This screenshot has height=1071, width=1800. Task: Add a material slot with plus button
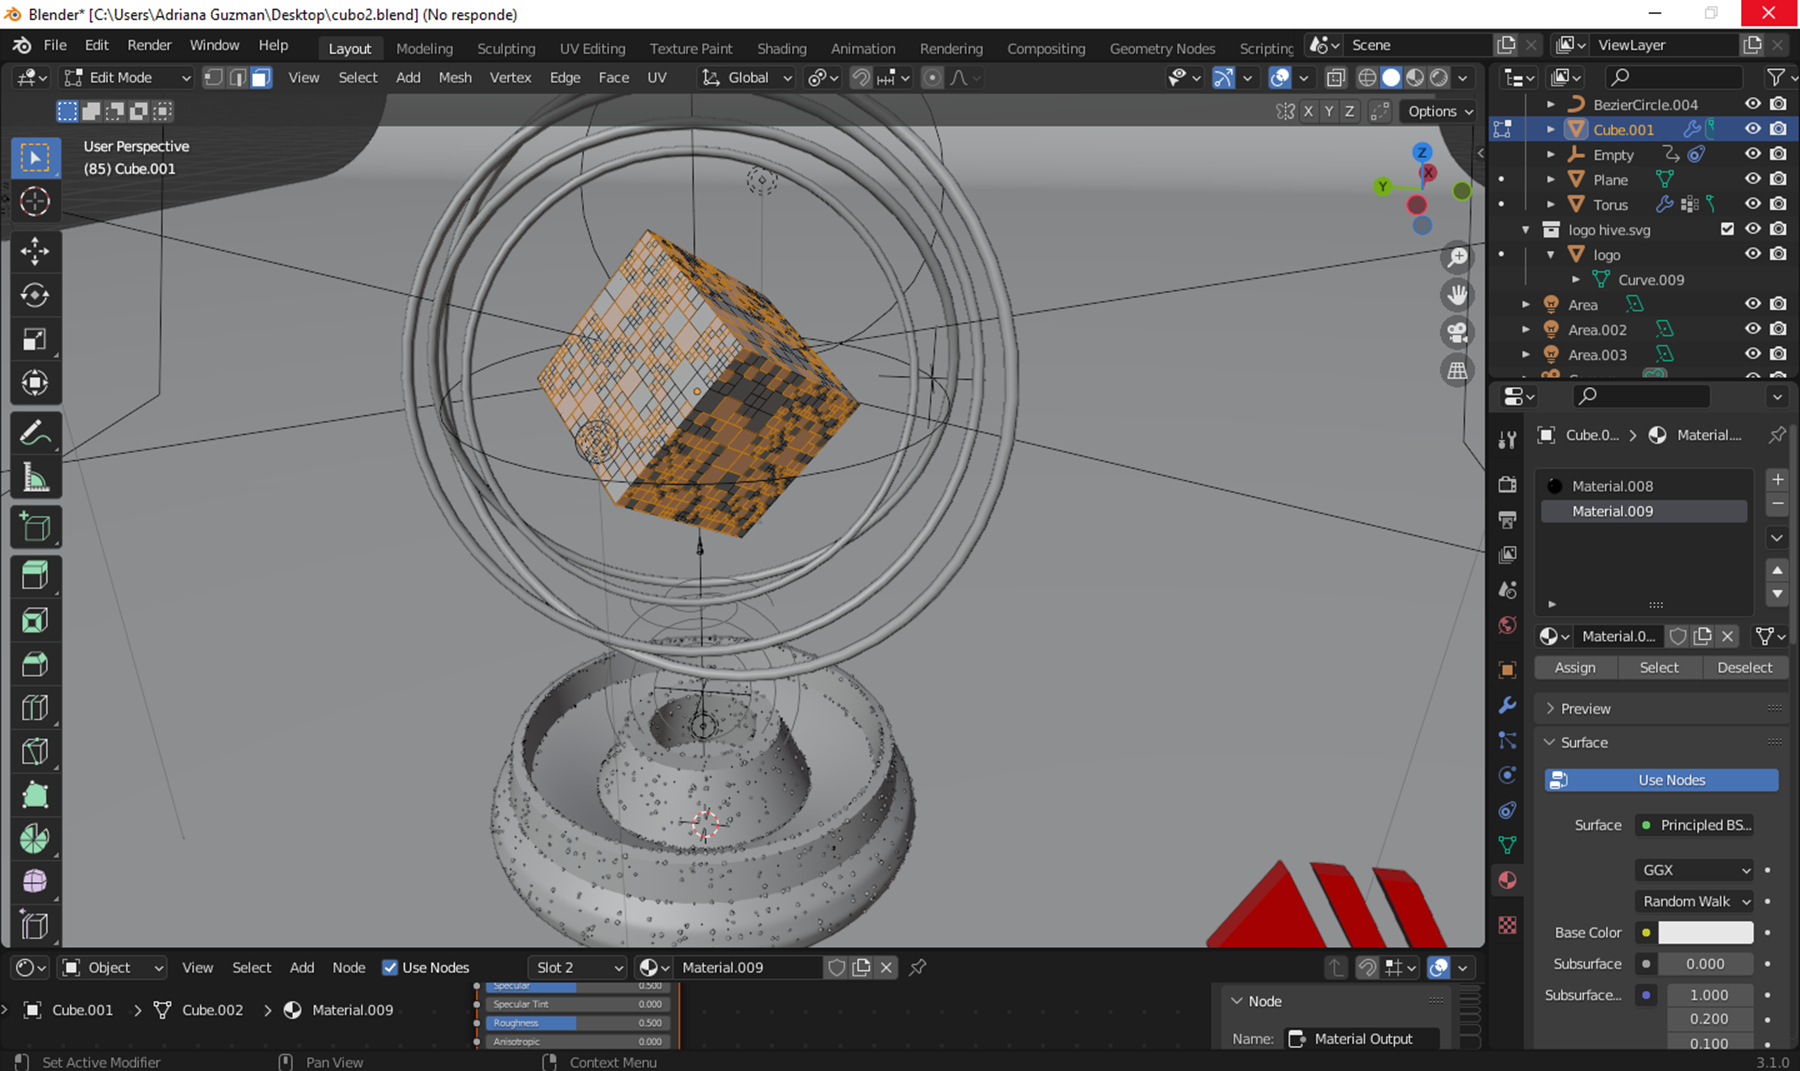tap(1777, 480)
